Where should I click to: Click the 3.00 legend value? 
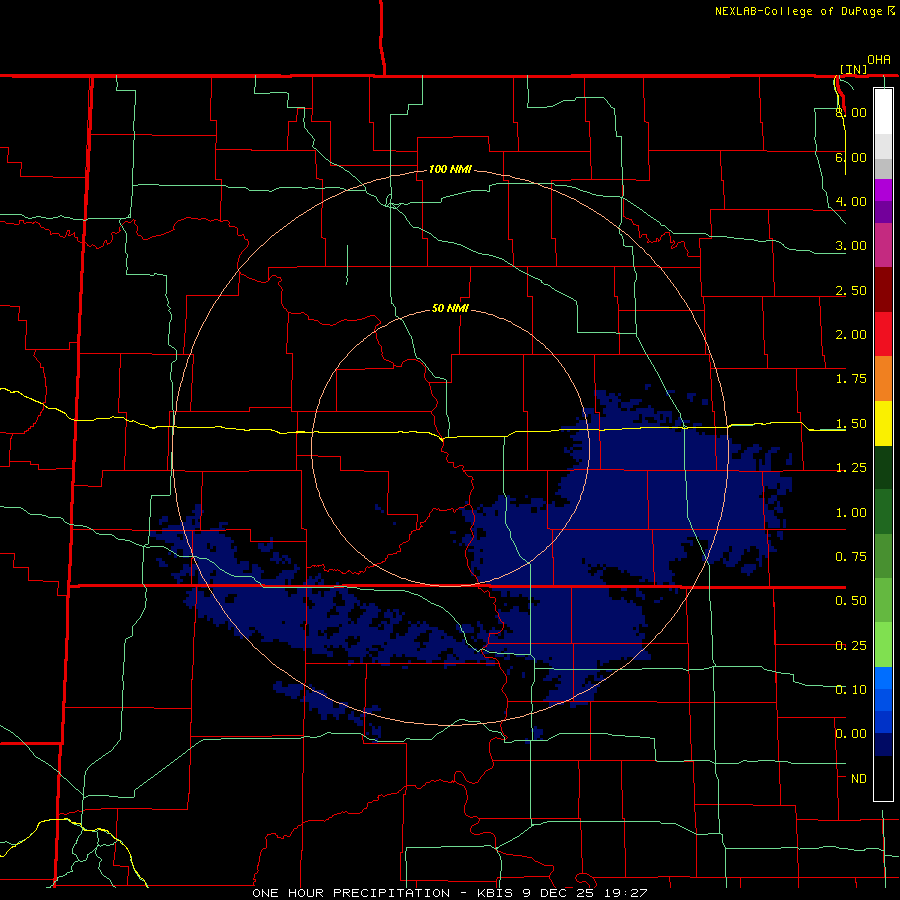pyautogui.click(x=851, y=246)
